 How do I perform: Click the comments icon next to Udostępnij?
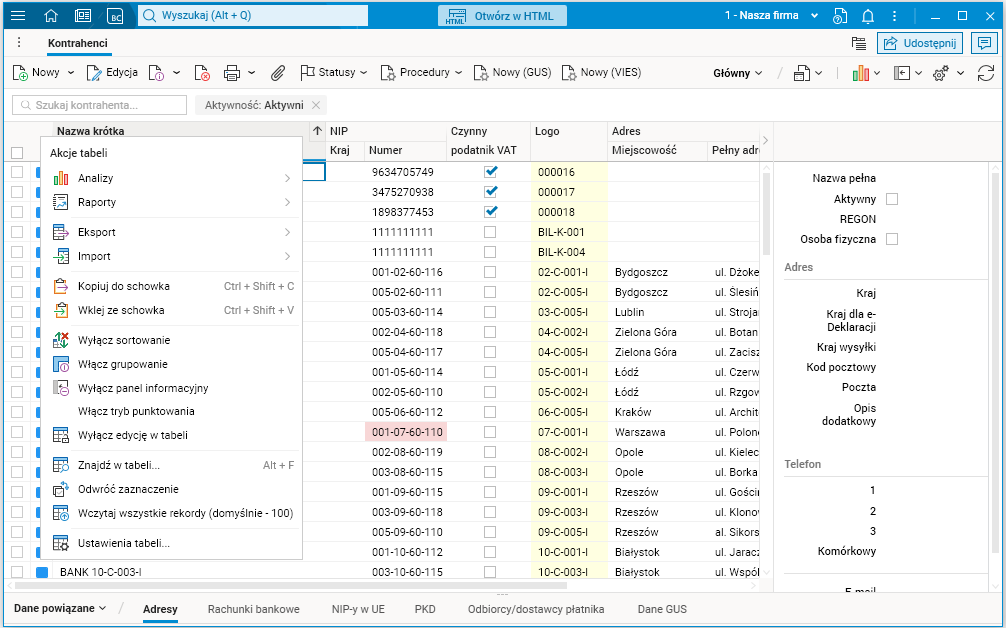pyautogui.click(x=984, y=43)
